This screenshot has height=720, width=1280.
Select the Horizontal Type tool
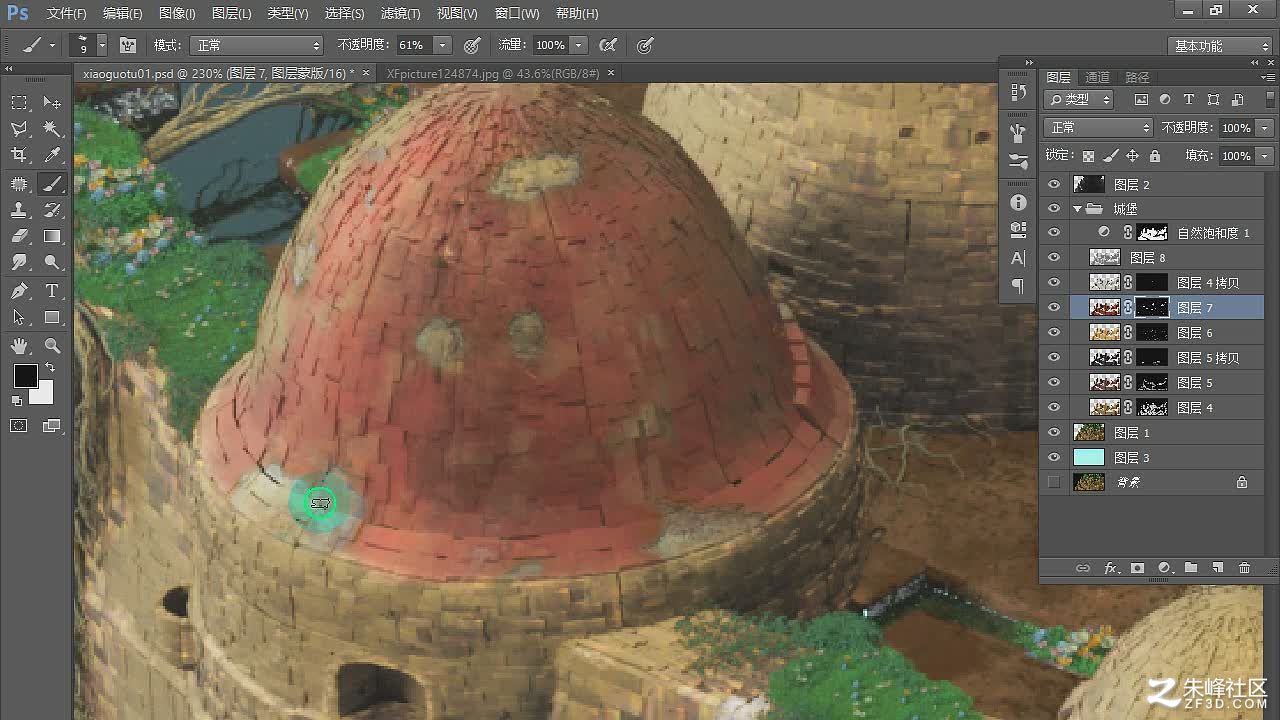(x=52, y=291)
